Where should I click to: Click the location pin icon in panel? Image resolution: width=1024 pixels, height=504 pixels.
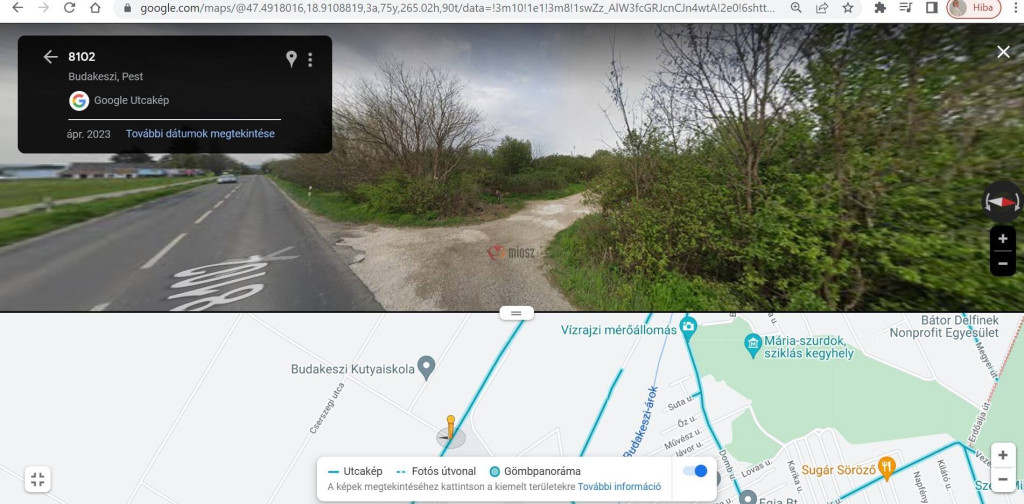click(x=291, y=59)
